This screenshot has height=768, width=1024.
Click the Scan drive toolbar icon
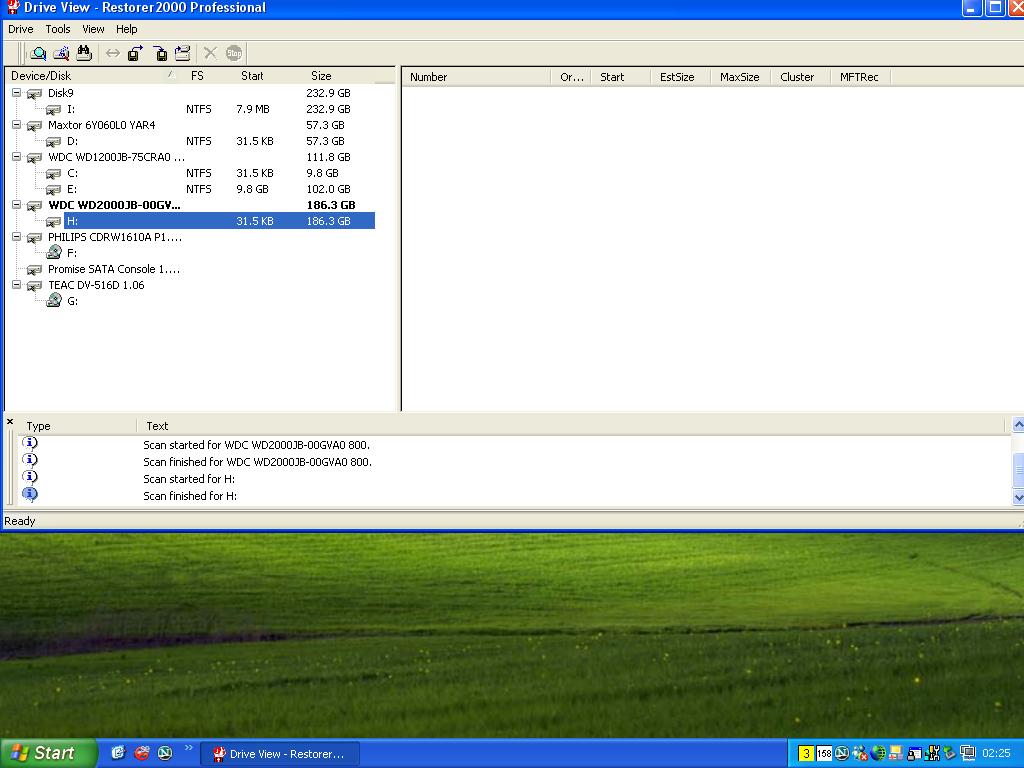click(61, 54)
